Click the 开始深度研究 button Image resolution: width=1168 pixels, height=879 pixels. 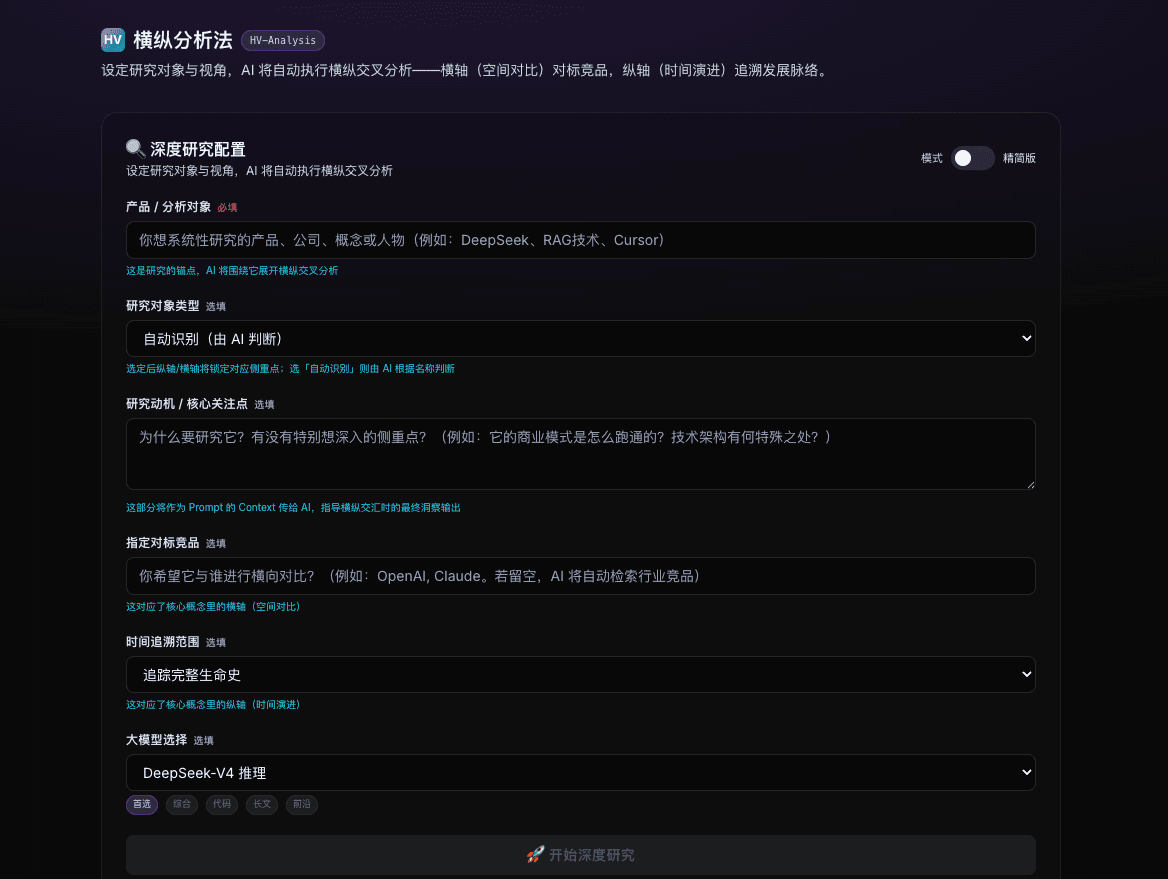tap(580, 854)
